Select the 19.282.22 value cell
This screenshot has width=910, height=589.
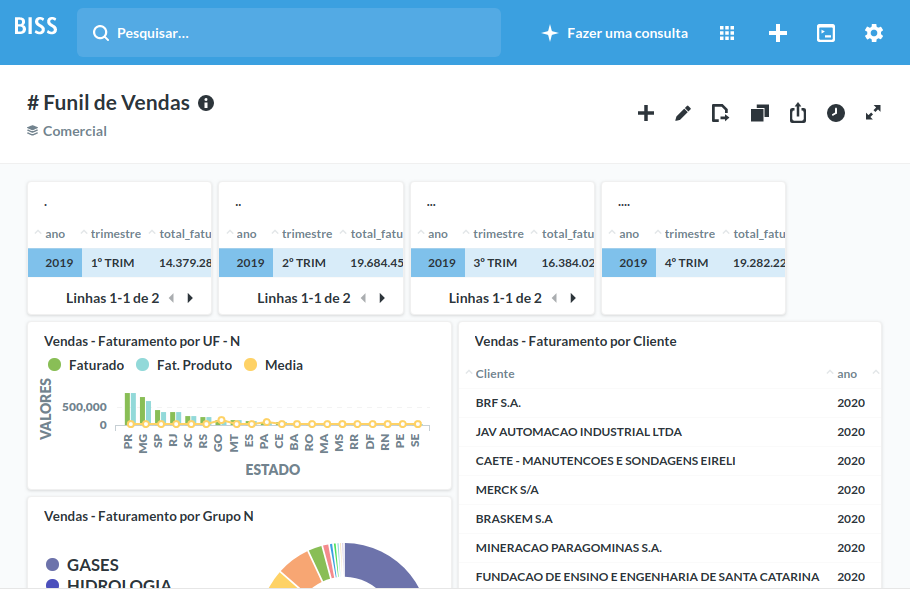755,263
